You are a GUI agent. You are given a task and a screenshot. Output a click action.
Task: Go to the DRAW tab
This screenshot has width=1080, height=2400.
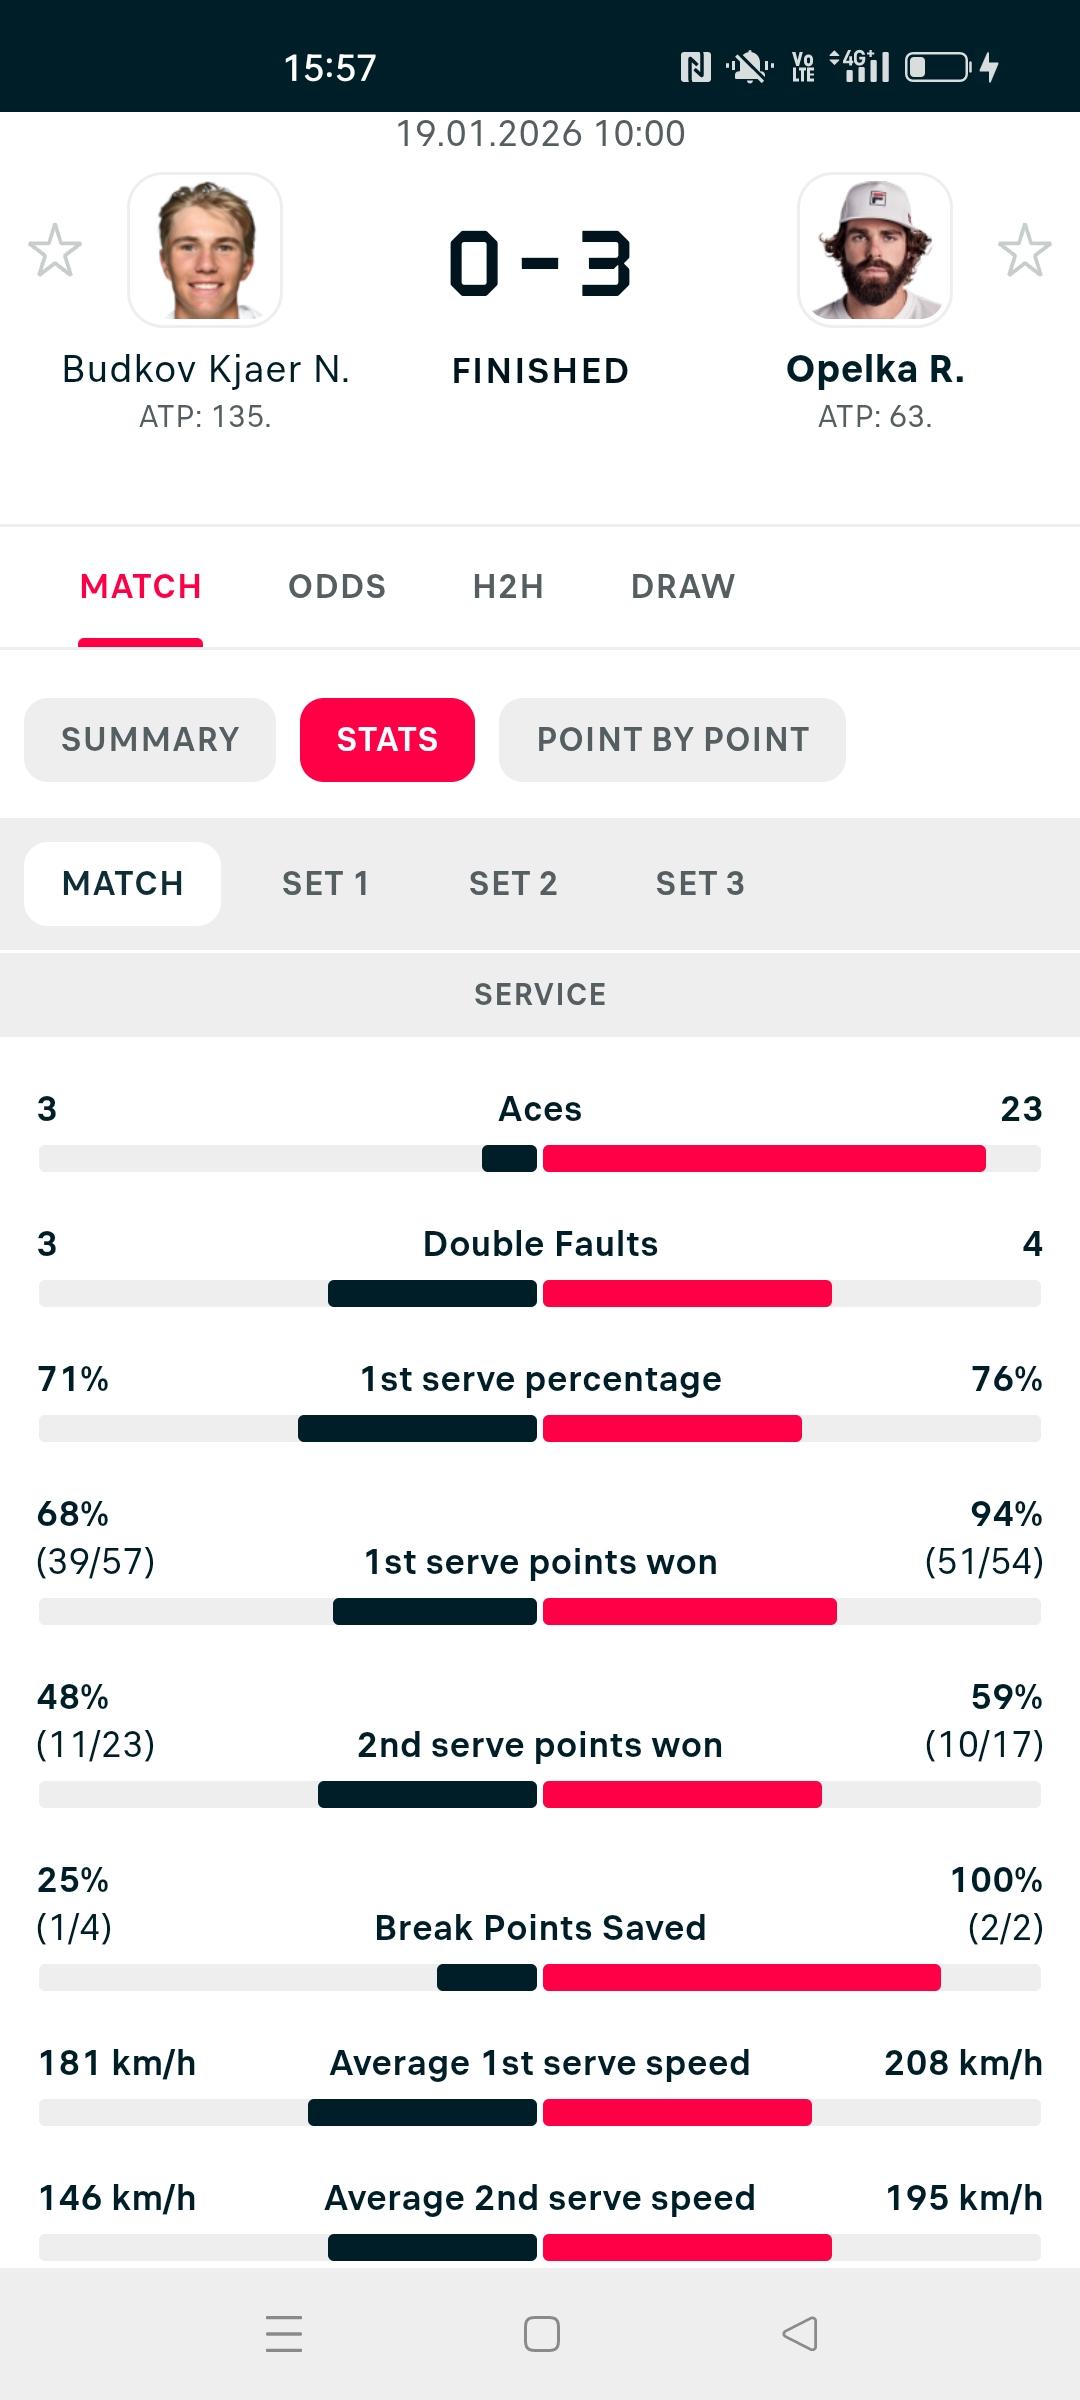[683, 586]
